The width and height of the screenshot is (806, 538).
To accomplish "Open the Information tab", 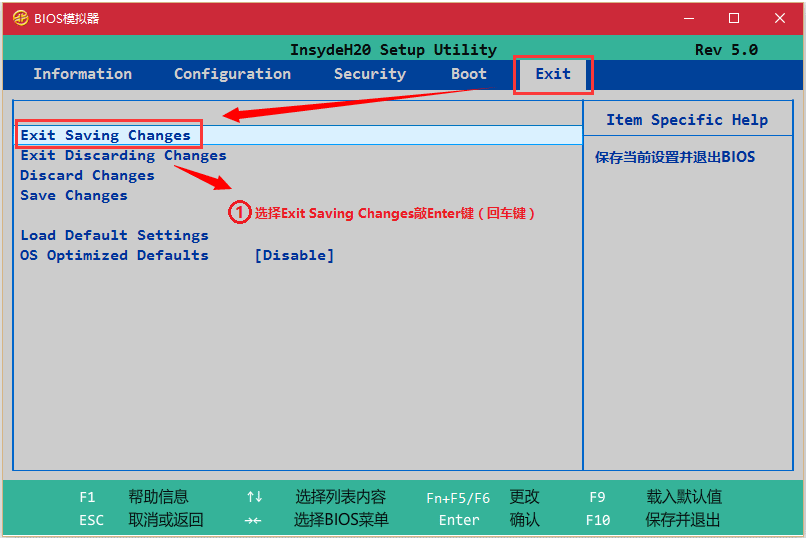I will (82, 74).
